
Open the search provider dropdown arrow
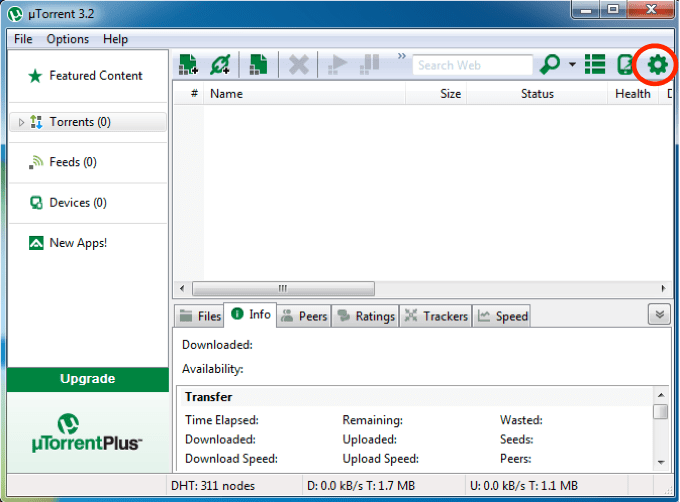click(572, 66)
